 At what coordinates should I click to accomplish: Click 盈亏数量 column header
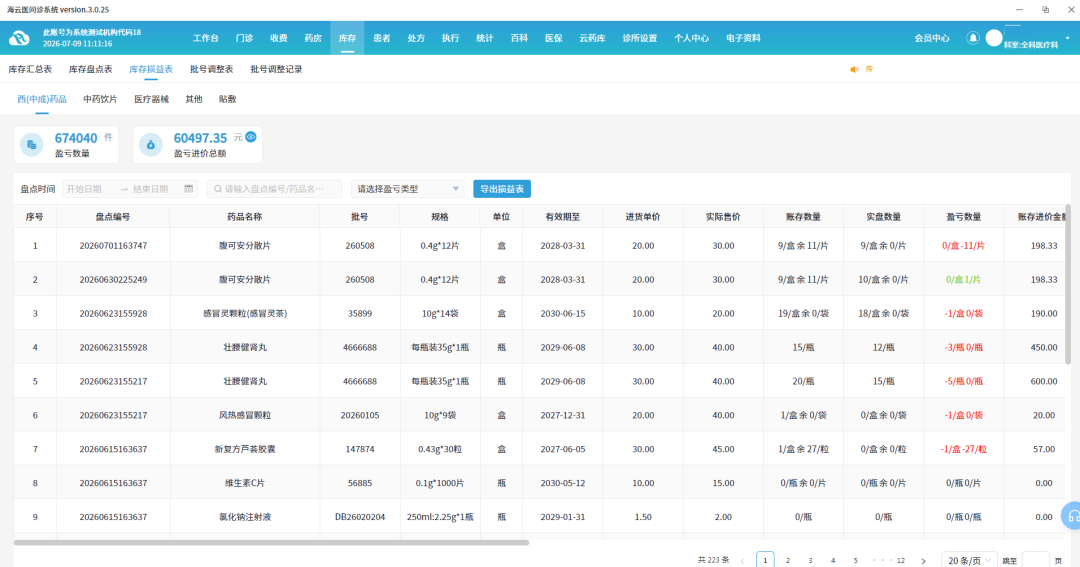click(964, 216)
